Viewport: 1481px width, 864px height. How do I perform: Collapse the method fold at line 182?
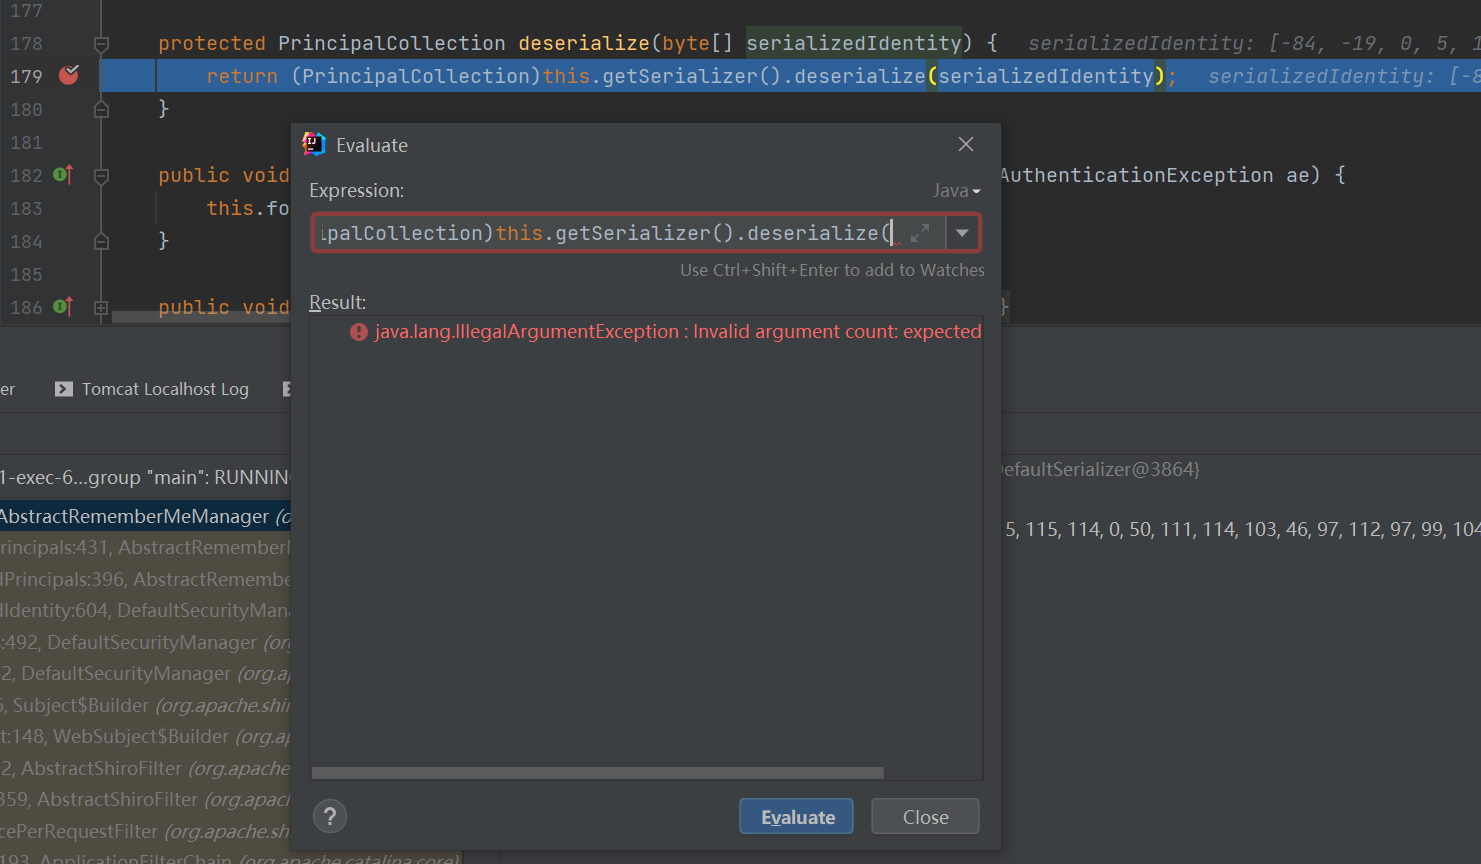(101, 176)
